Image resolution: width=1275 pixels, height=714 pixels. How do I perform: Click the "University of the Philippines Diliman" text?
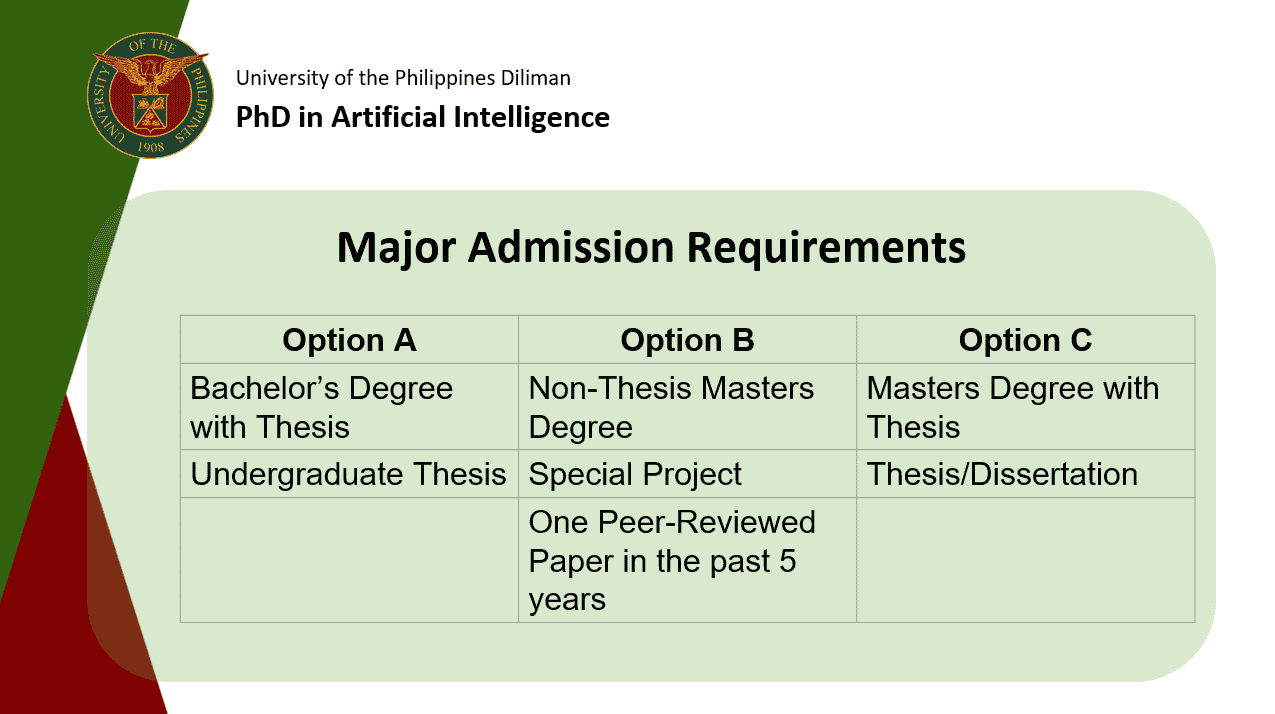pos(403,78)
